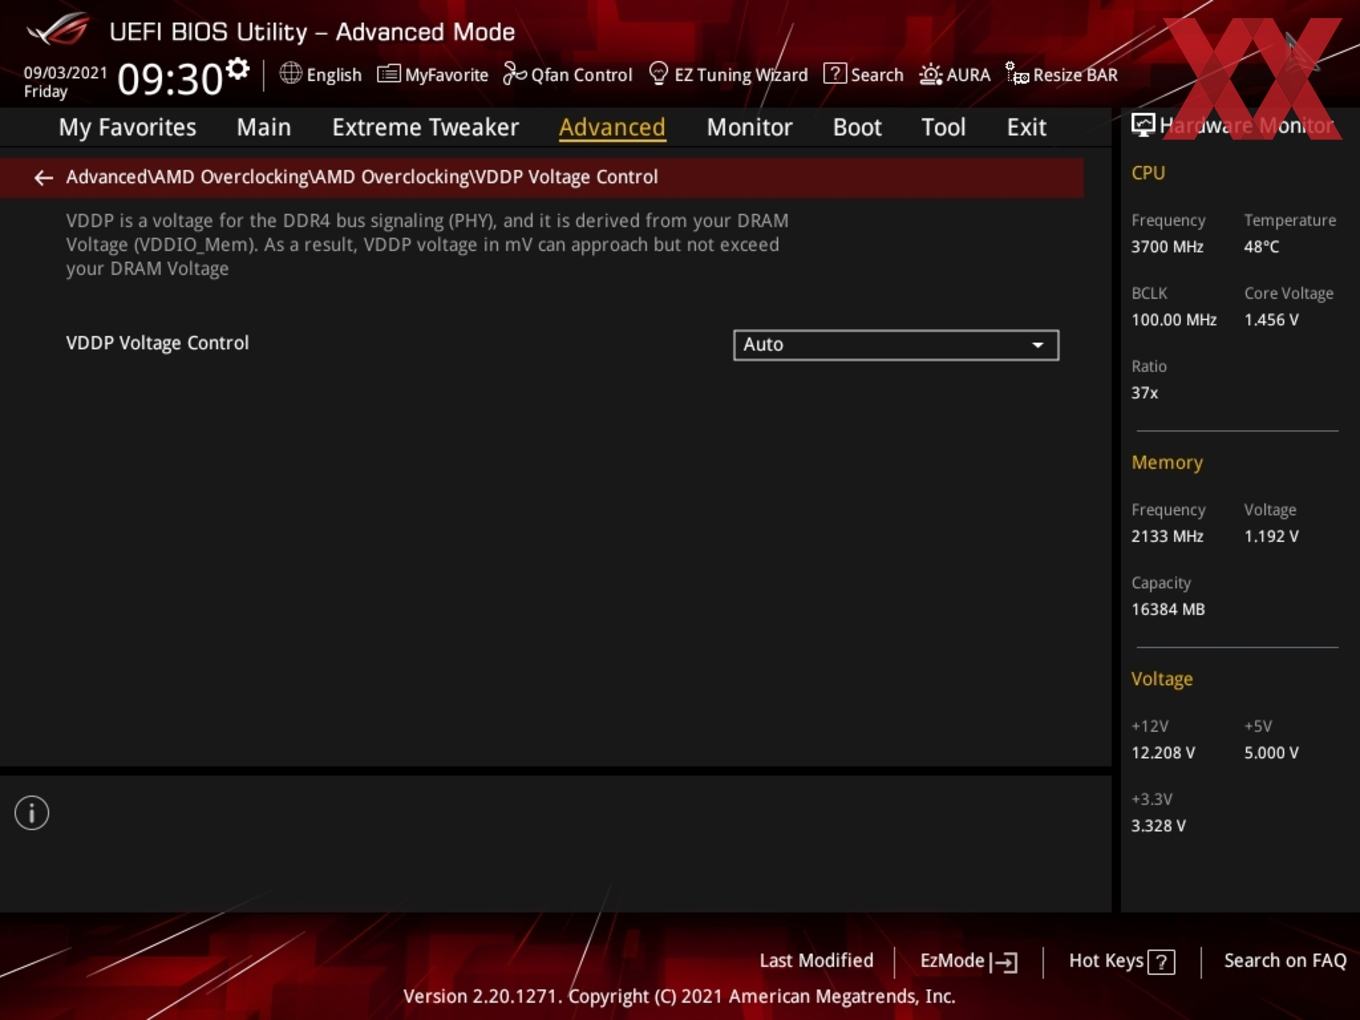Click the Voltage section heading

pyautogui.click(x=1162, y=679)
